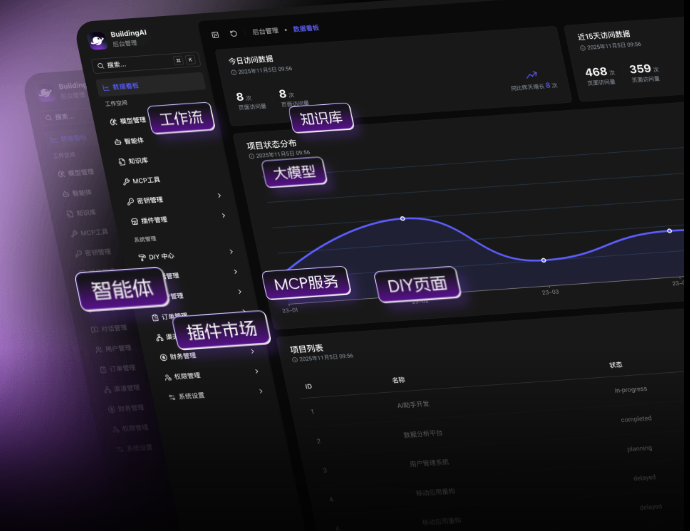The image size is (690, 531).
Task: Expand the 密钥管理 chevron
Action: pos(219,195)
